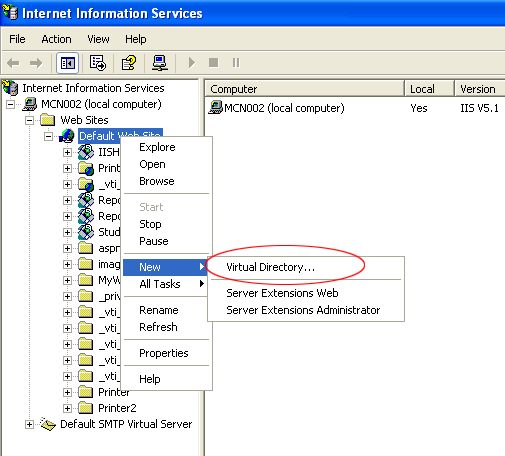Expand the Default SMTP Virtual Server node
Screen dimensions: 505x456
29,424
